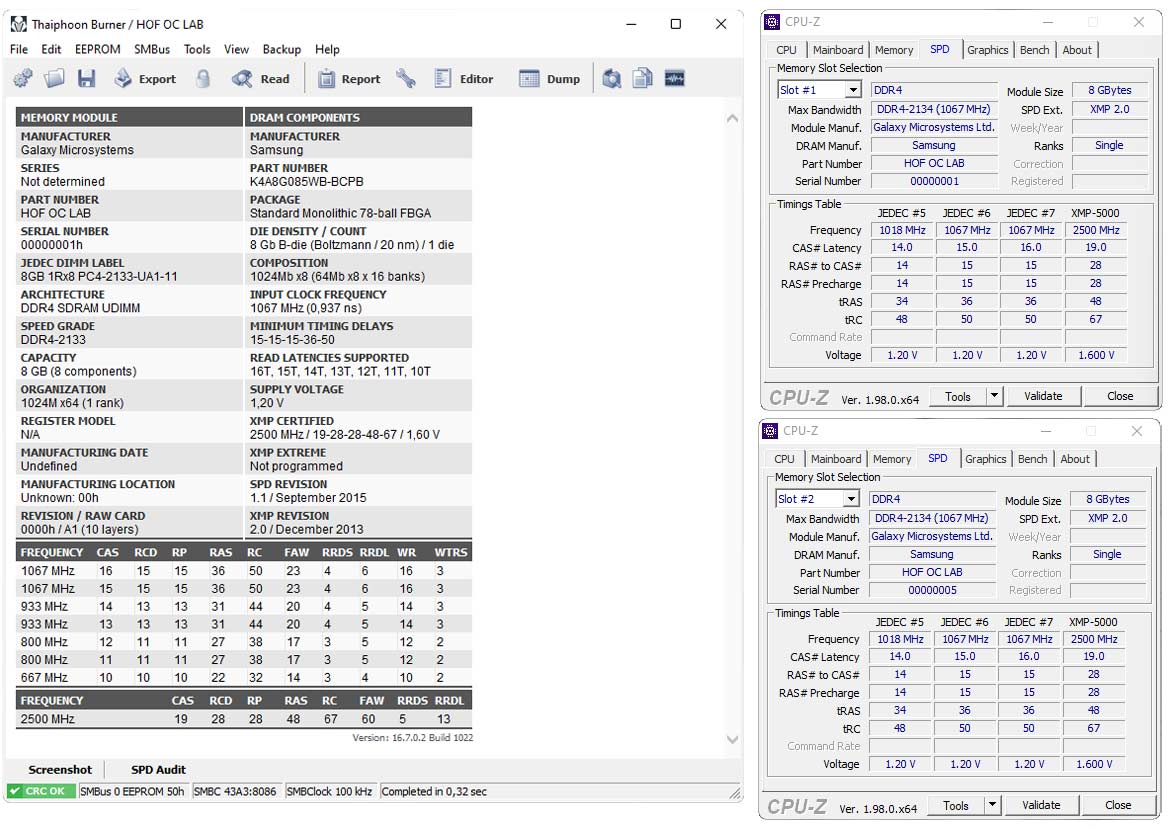Click Close button in upper CPU-Z window

1119,396
